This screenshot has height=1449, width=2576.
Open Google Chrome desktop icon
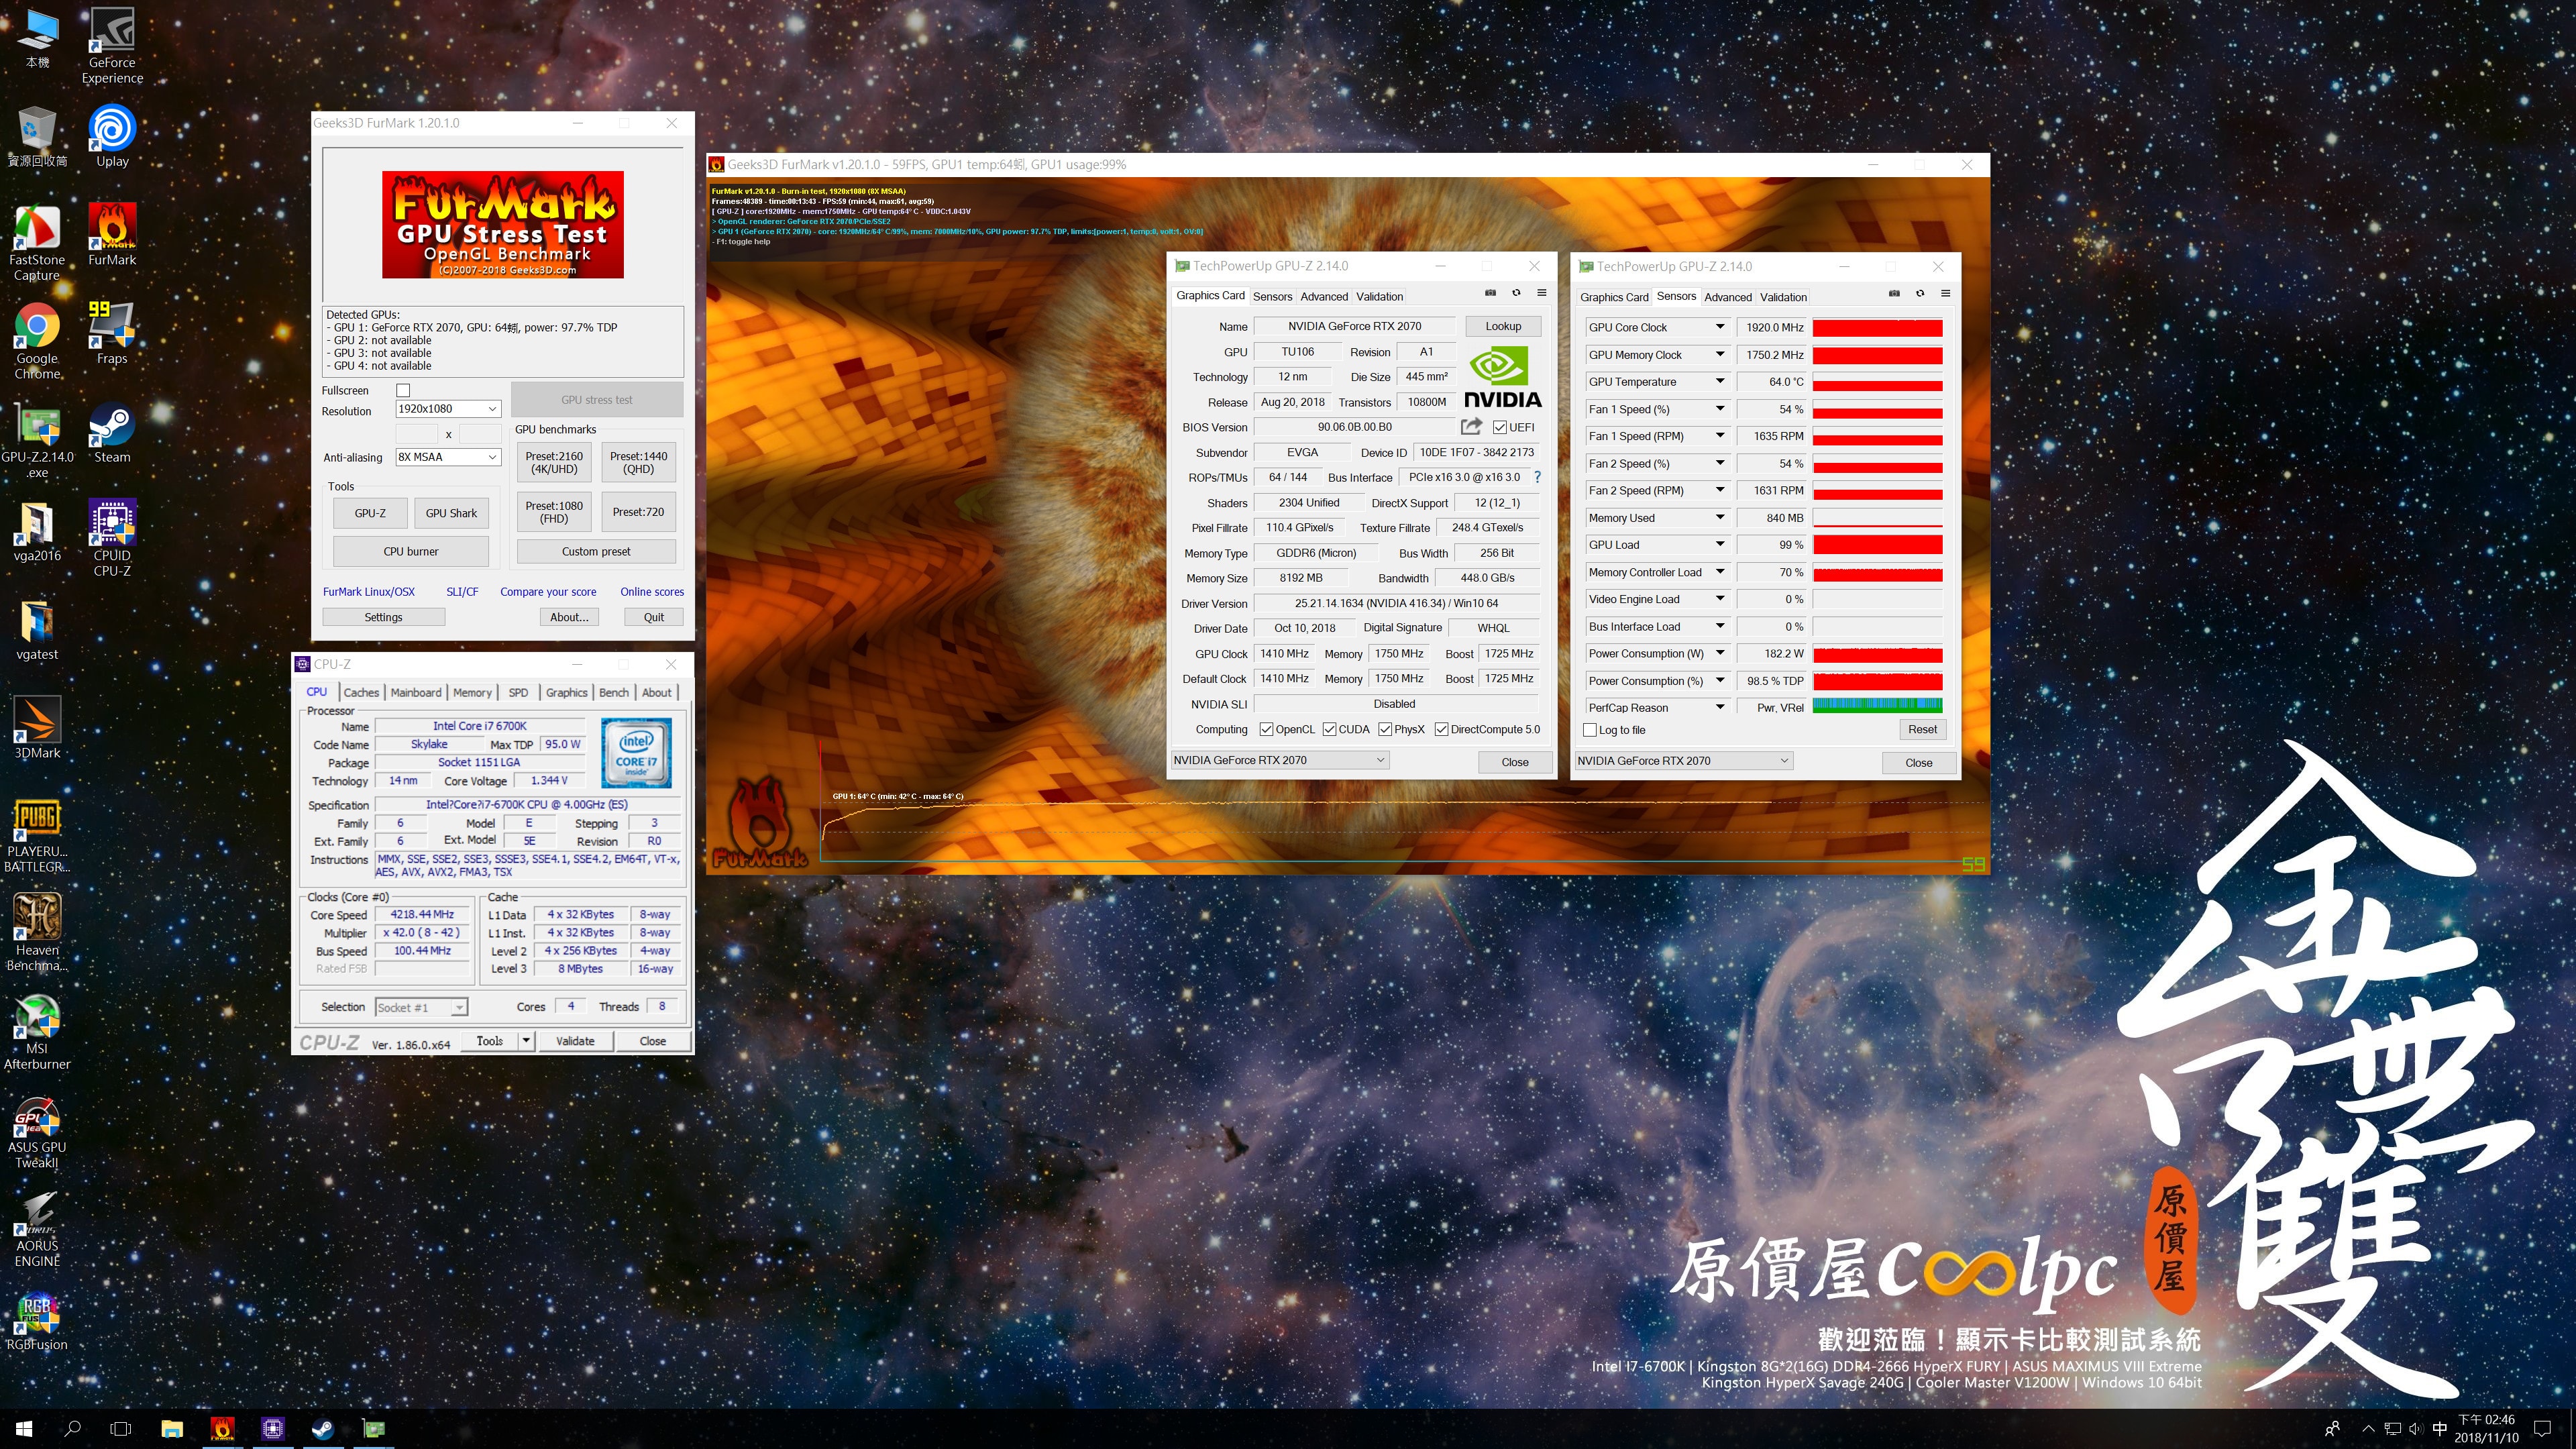(37, 342)
